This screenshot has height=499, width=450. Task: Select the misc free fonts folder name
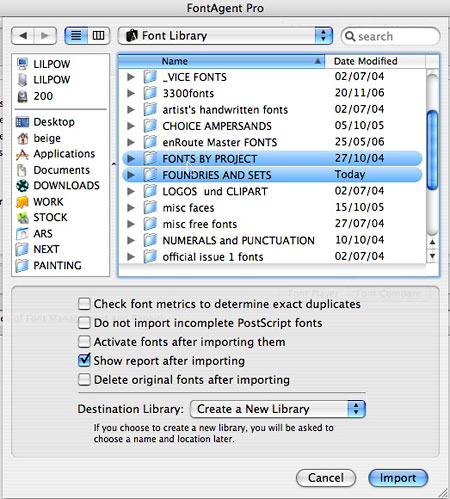point(200,224)
